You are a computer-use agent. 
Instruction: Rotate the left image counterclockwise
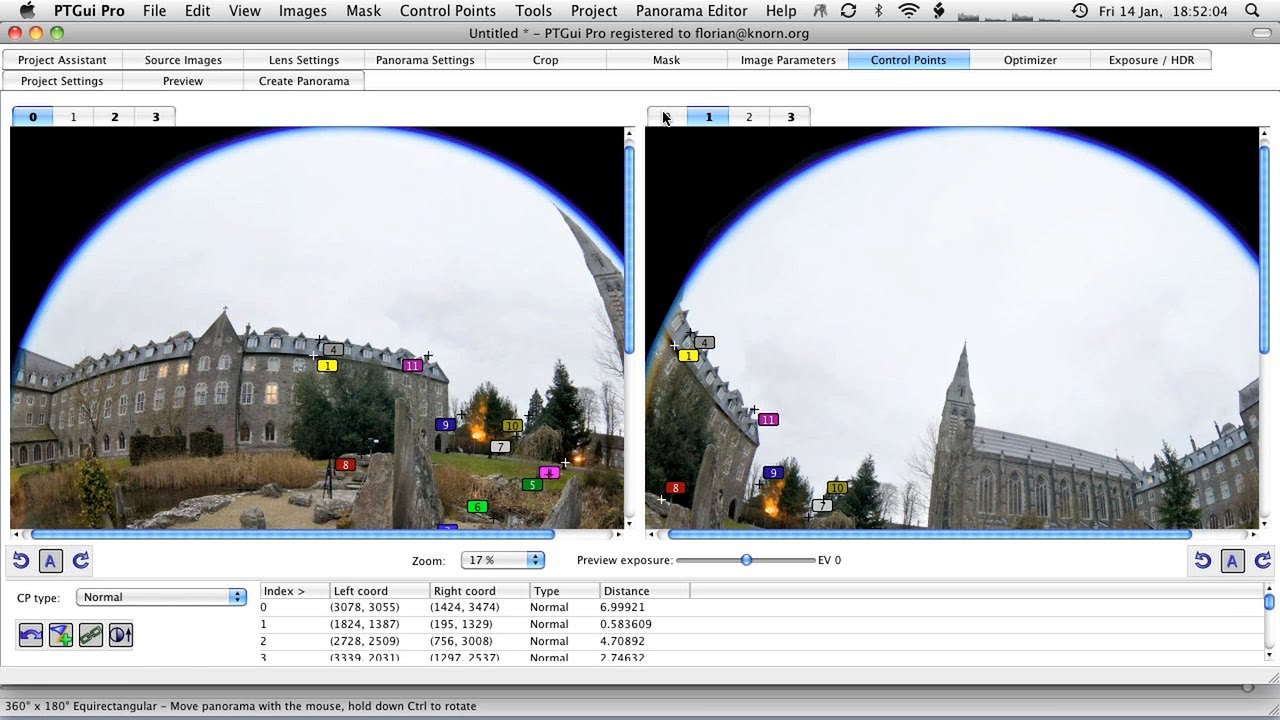pyautogui.click(x=20, y=561)
